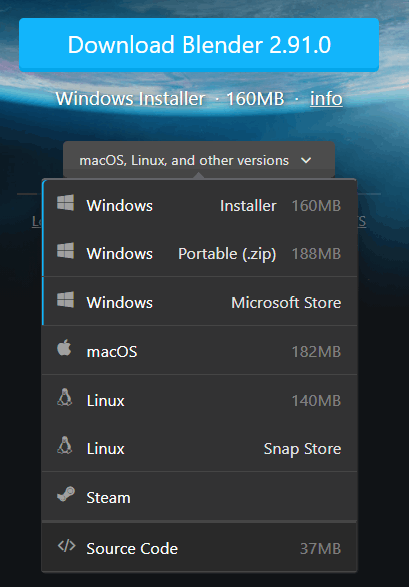Click the Apple logo icon for macOS

[x=64, y=348]
